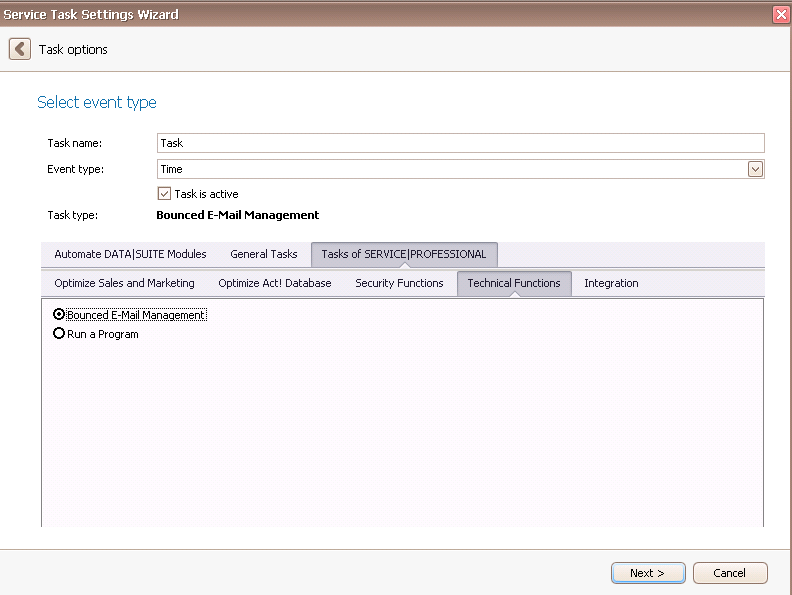Click the Task options title text

click(73, 49)
